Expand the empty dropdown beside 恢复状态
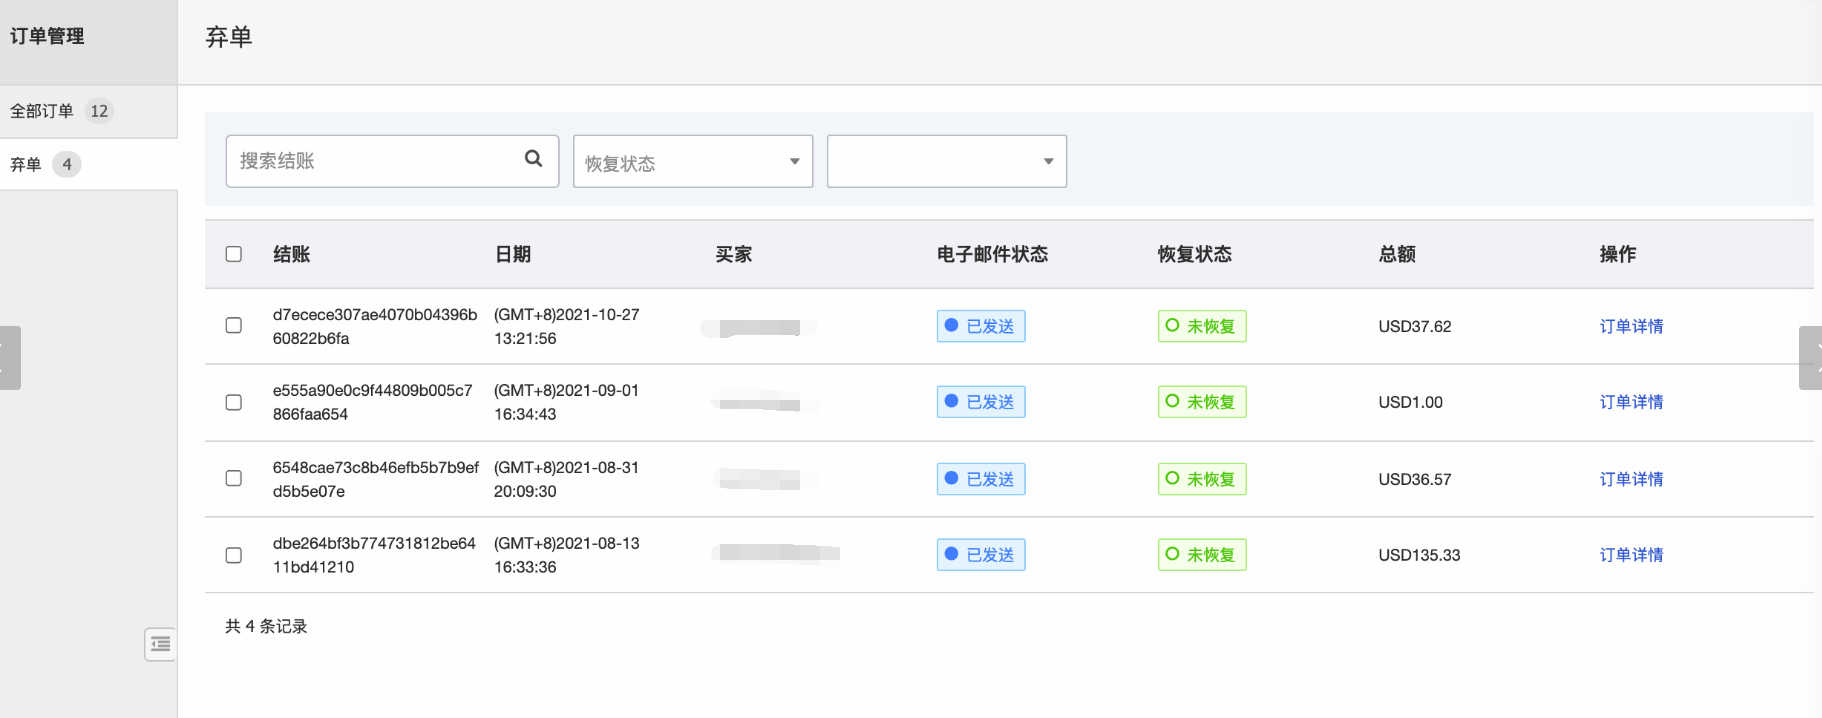 [x=946, y=162]
